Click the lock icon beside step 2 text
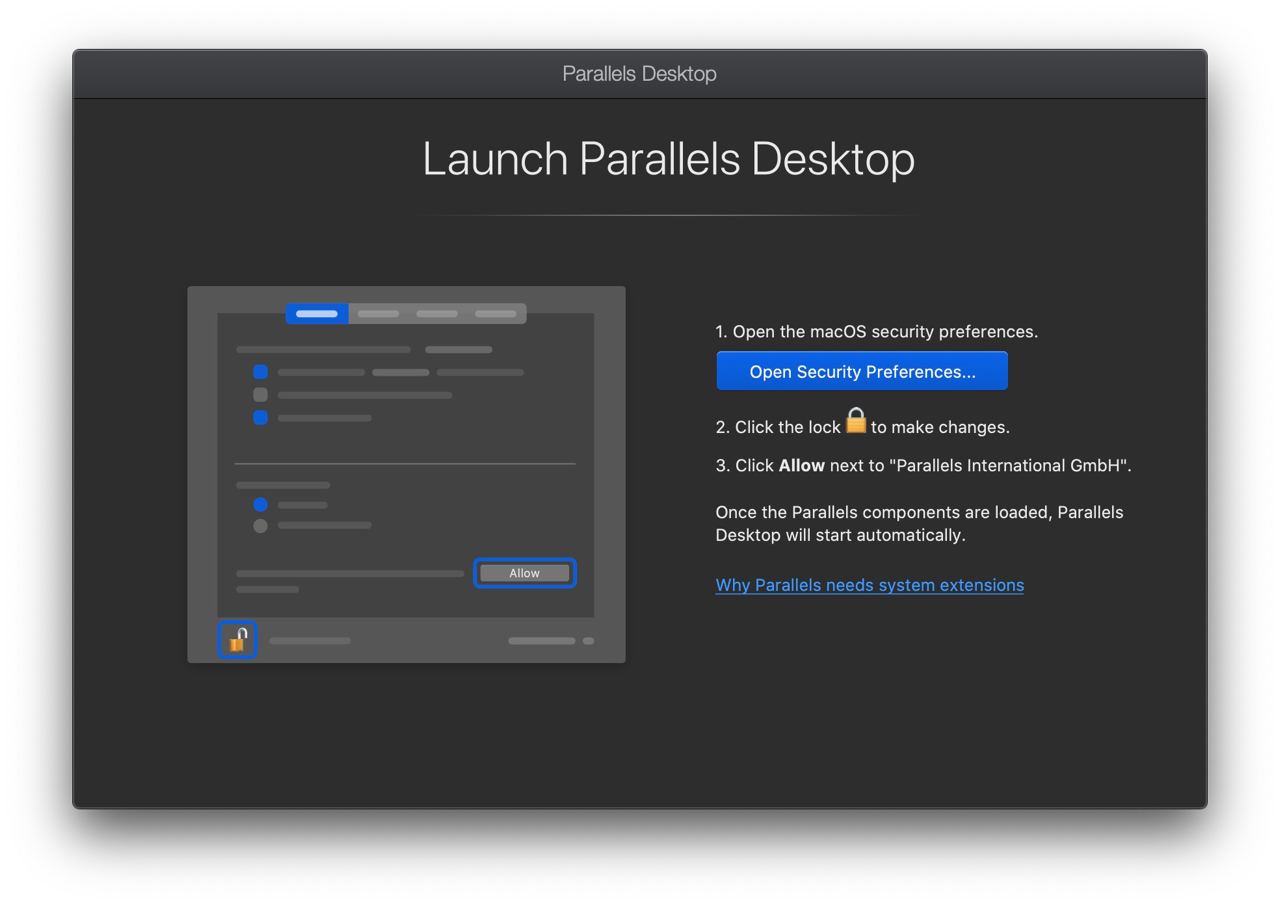Image resolution: width=1280 pixels, height=905 pixels. (x=856, y=421)
